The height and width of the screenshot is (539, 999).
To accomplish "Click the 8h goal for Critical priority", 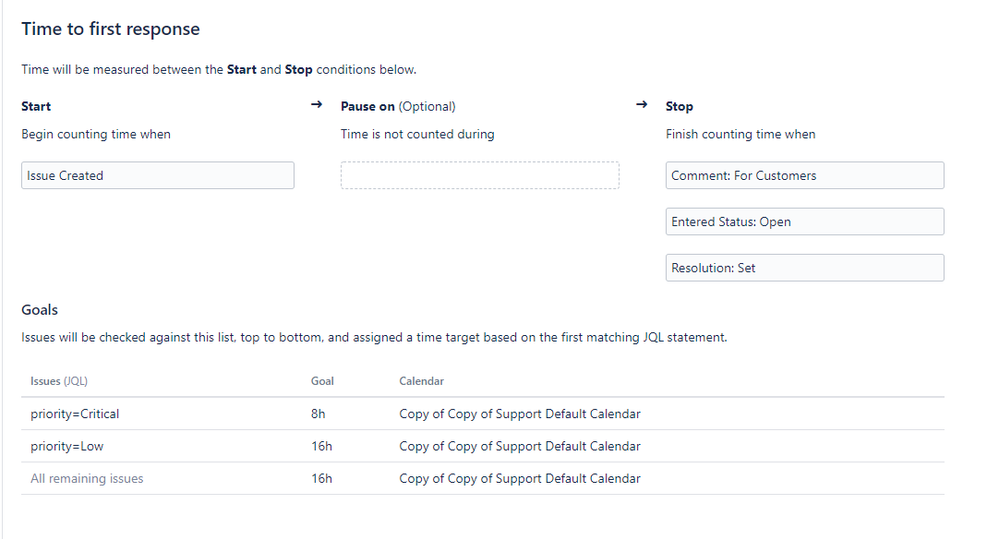I will coord(318,413).
